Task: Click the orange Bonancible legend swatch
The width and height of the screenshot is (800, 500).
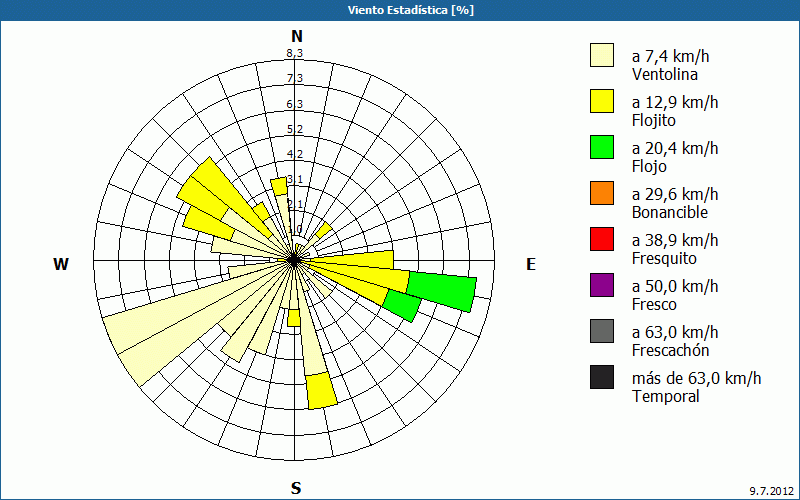Action: (602, 193)
